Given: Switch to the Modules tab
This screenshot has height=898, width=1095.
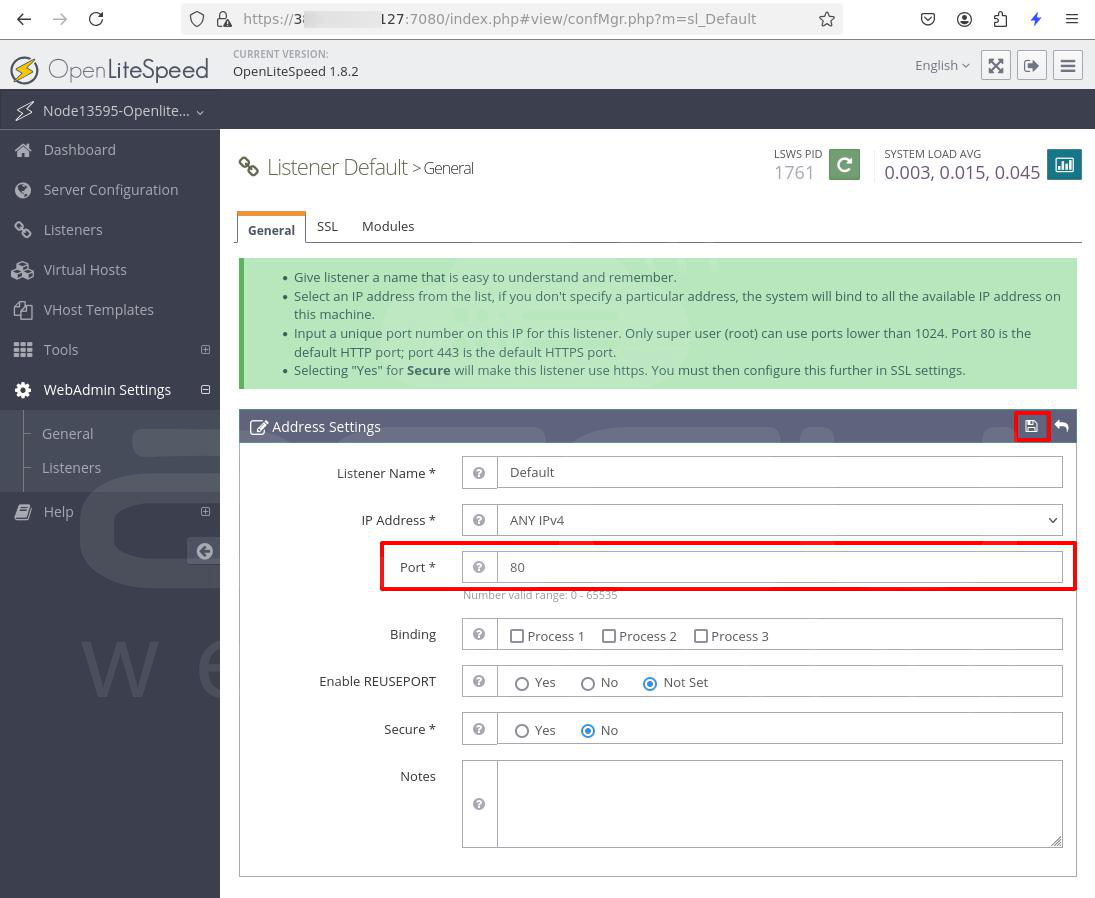Looking at the screenshot, I should pos(388,226).
